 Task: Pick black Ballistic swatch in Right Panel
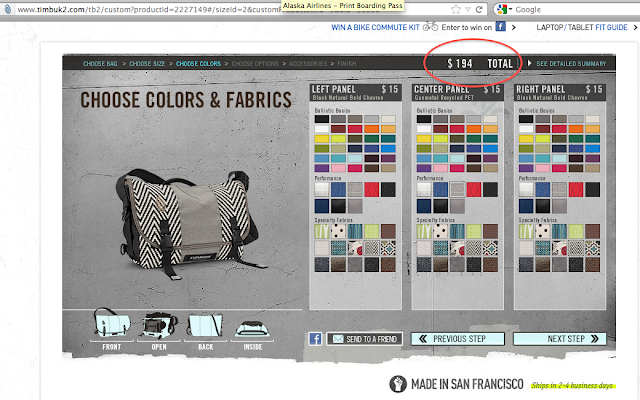(x=526, y=119)
